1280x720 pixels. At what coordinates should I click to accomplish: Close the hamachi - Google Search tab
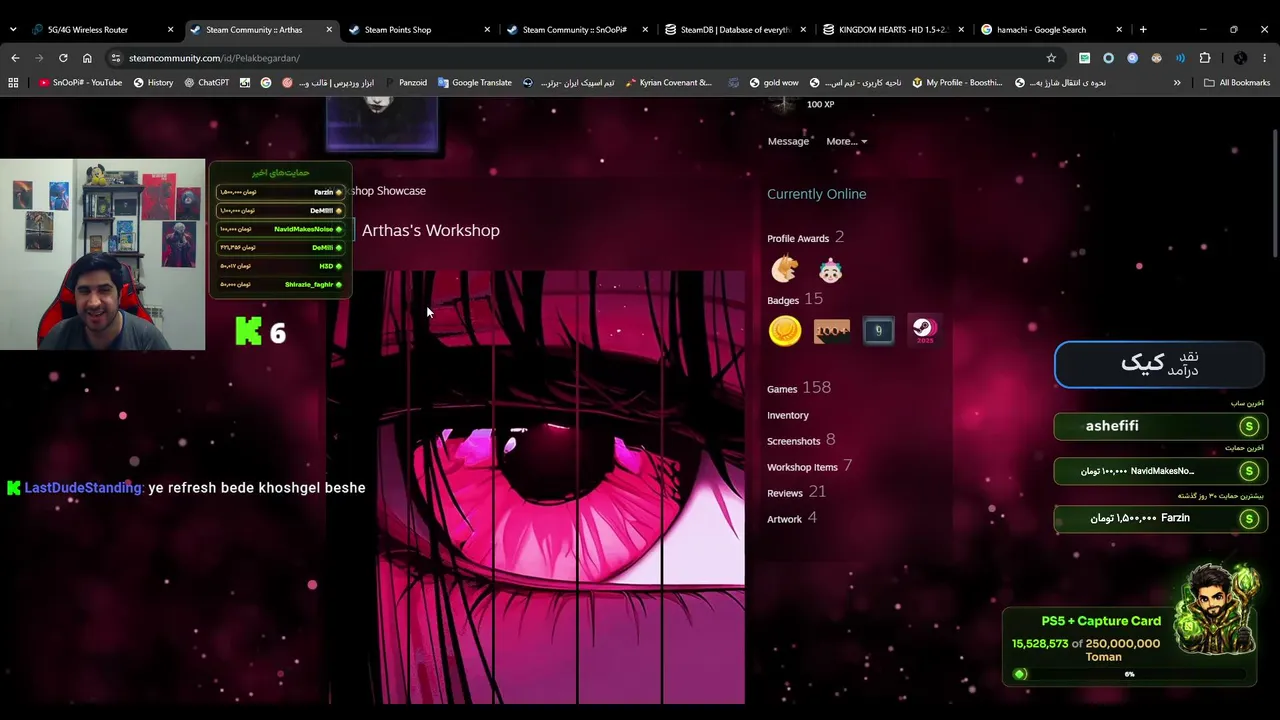[x=1119, y=30]
